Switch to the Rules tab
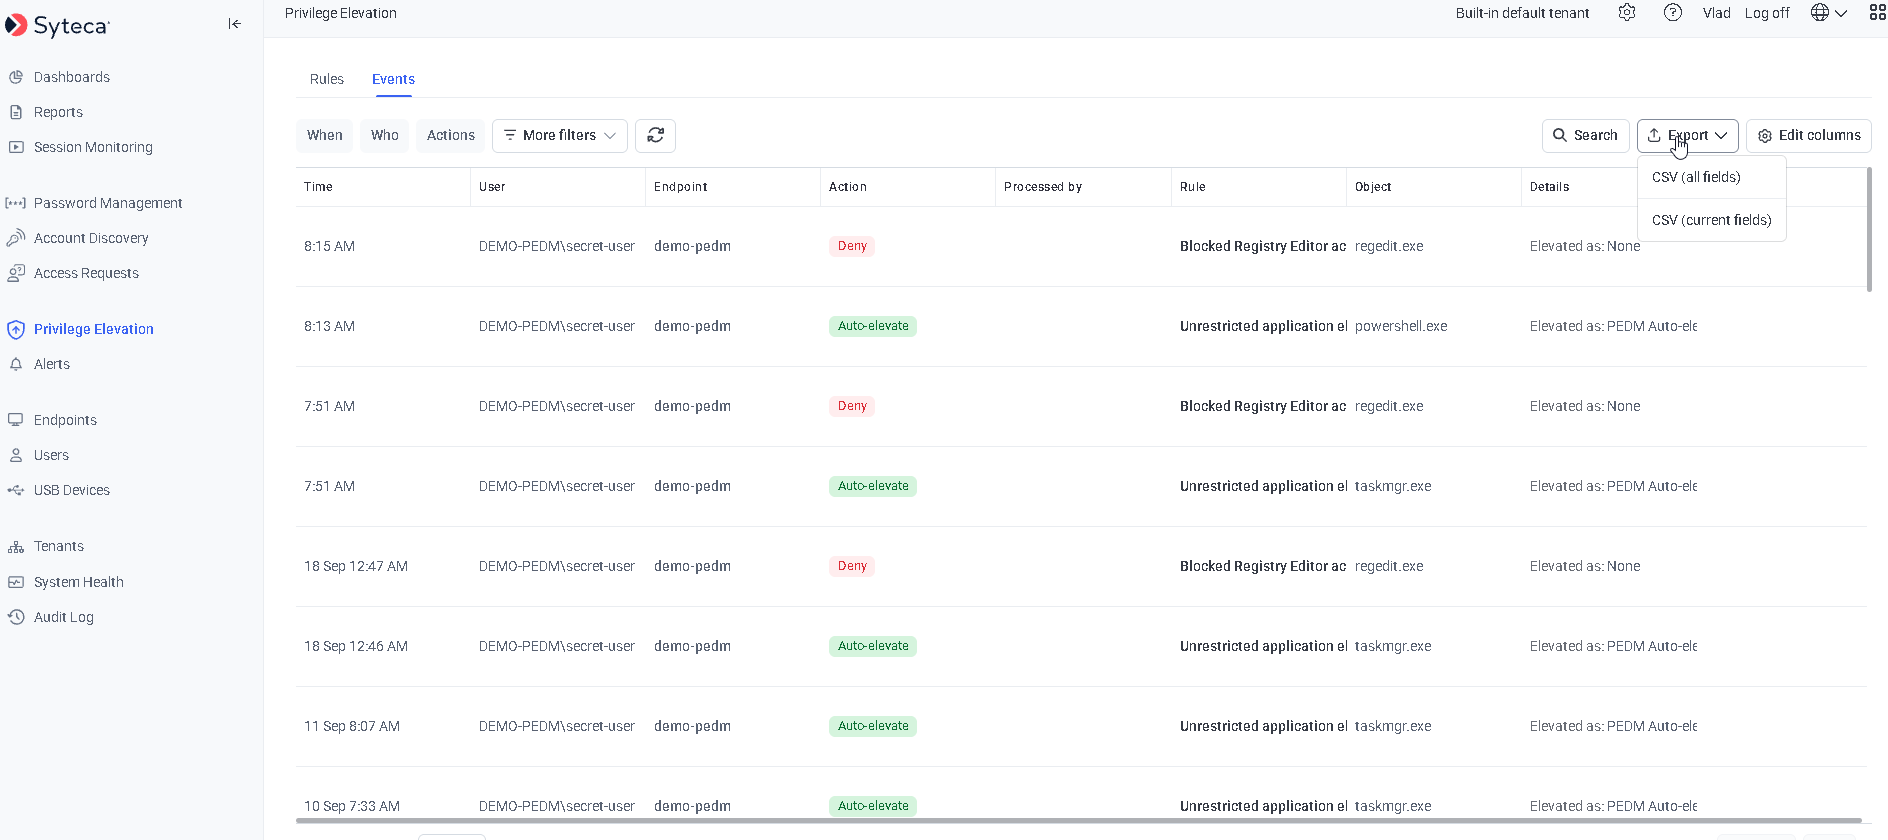The width and height of the screenshot is (1888, 840). [x=327, y=79]
